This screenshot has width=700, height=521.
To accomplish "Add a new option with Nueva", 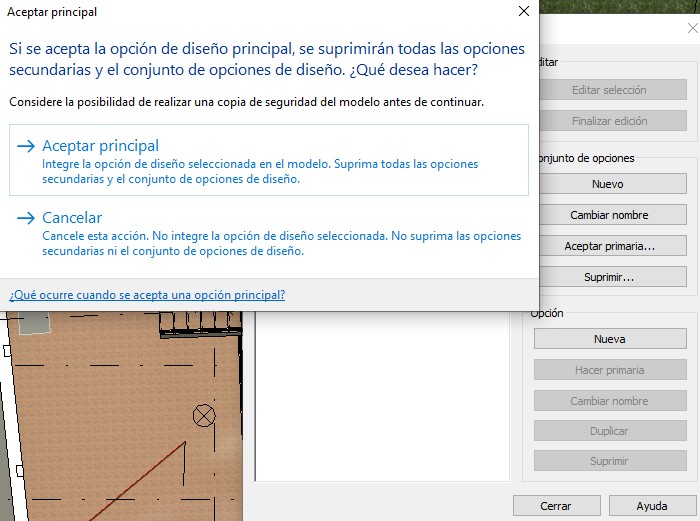I will (608, 339).
